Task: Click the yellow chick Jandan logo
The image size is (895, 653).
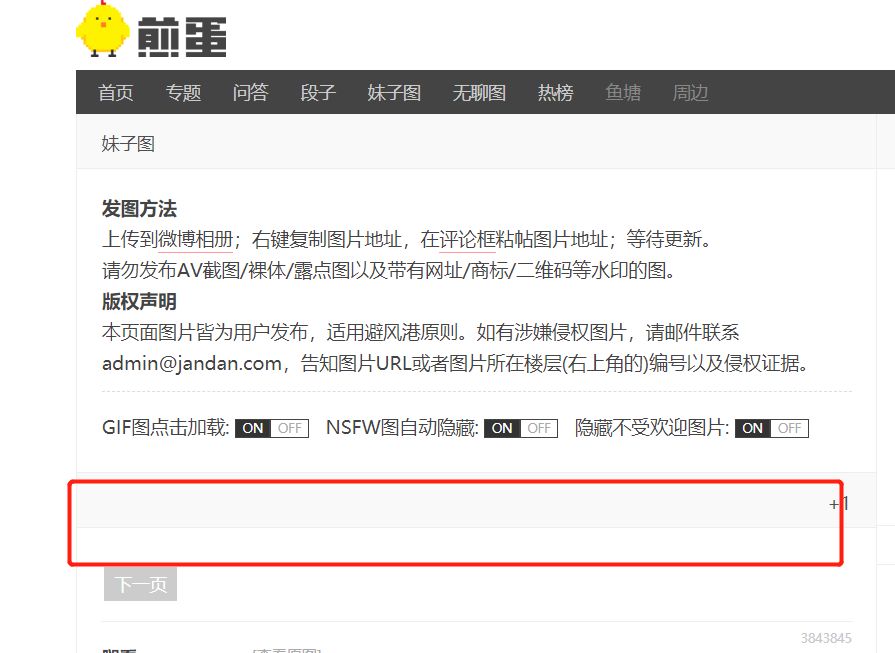Action: click(103, 29)
